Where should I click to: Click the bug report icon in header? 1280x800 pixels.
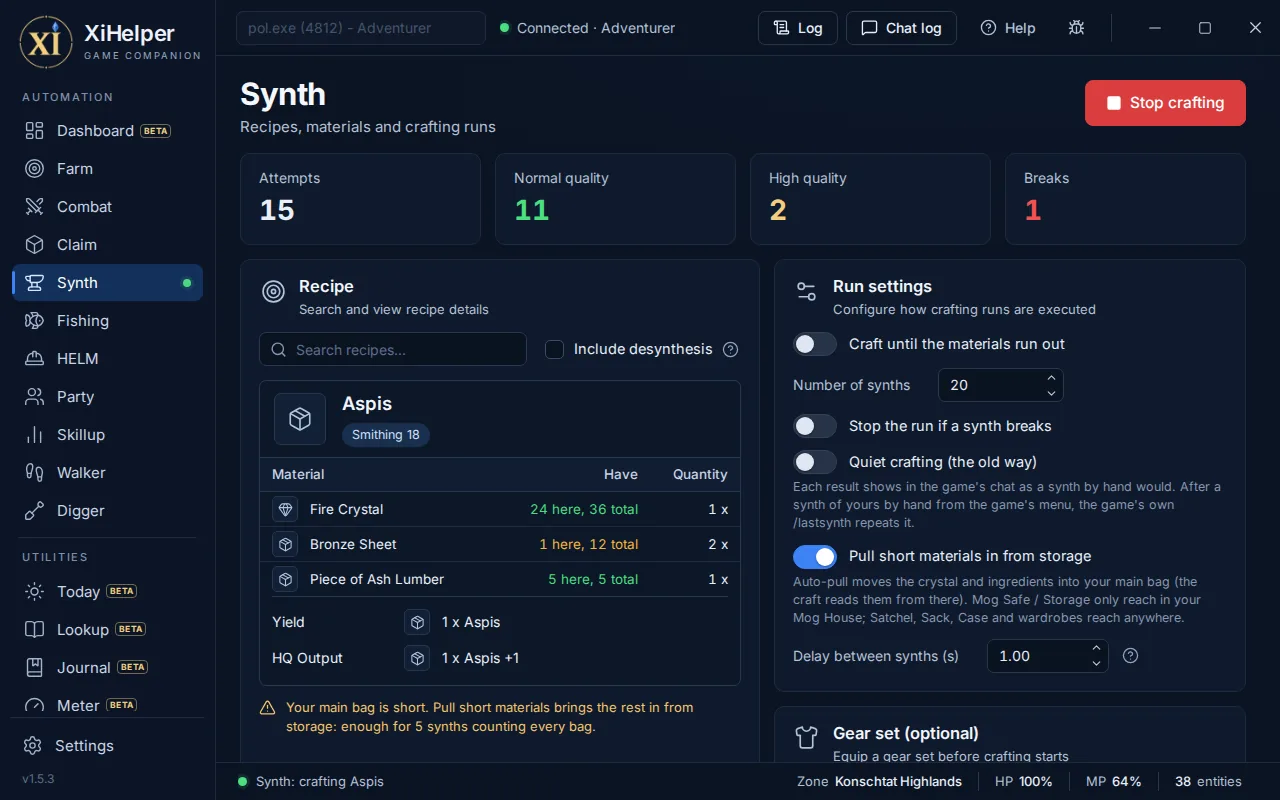coord(1076,28)
